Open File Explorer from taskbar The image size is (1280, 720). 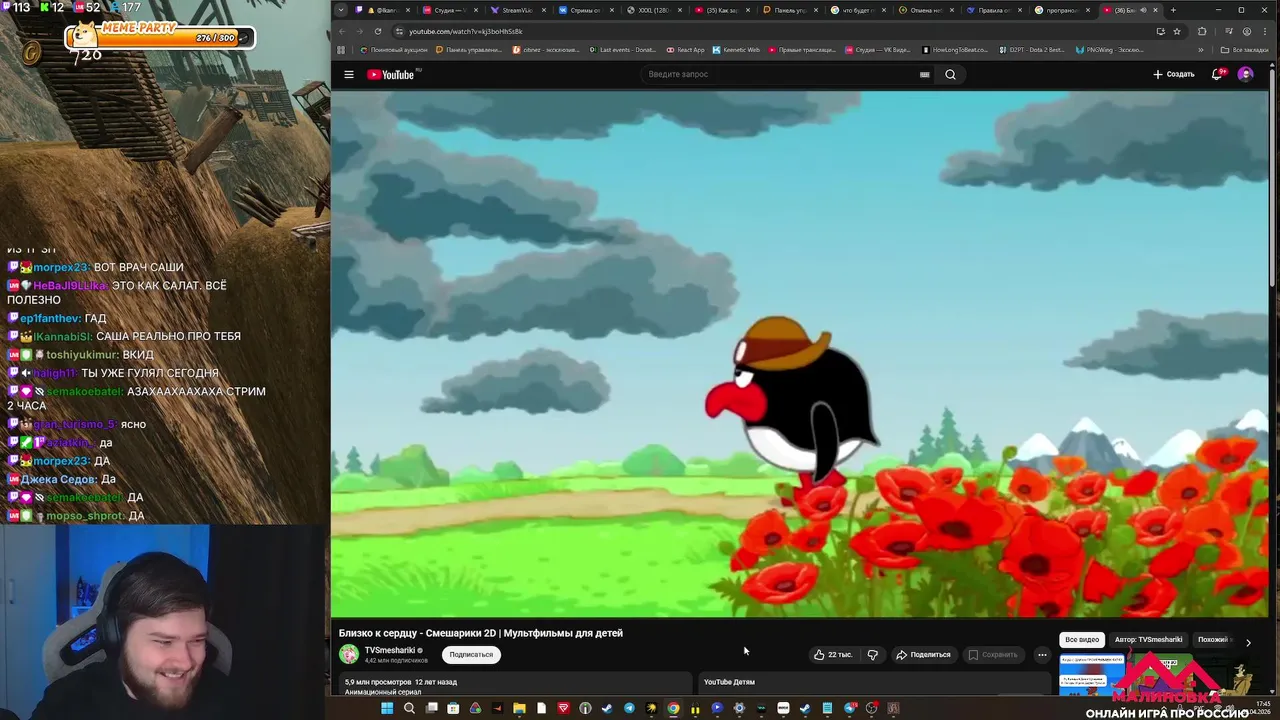pyautogui.click(x=519, y=708)
